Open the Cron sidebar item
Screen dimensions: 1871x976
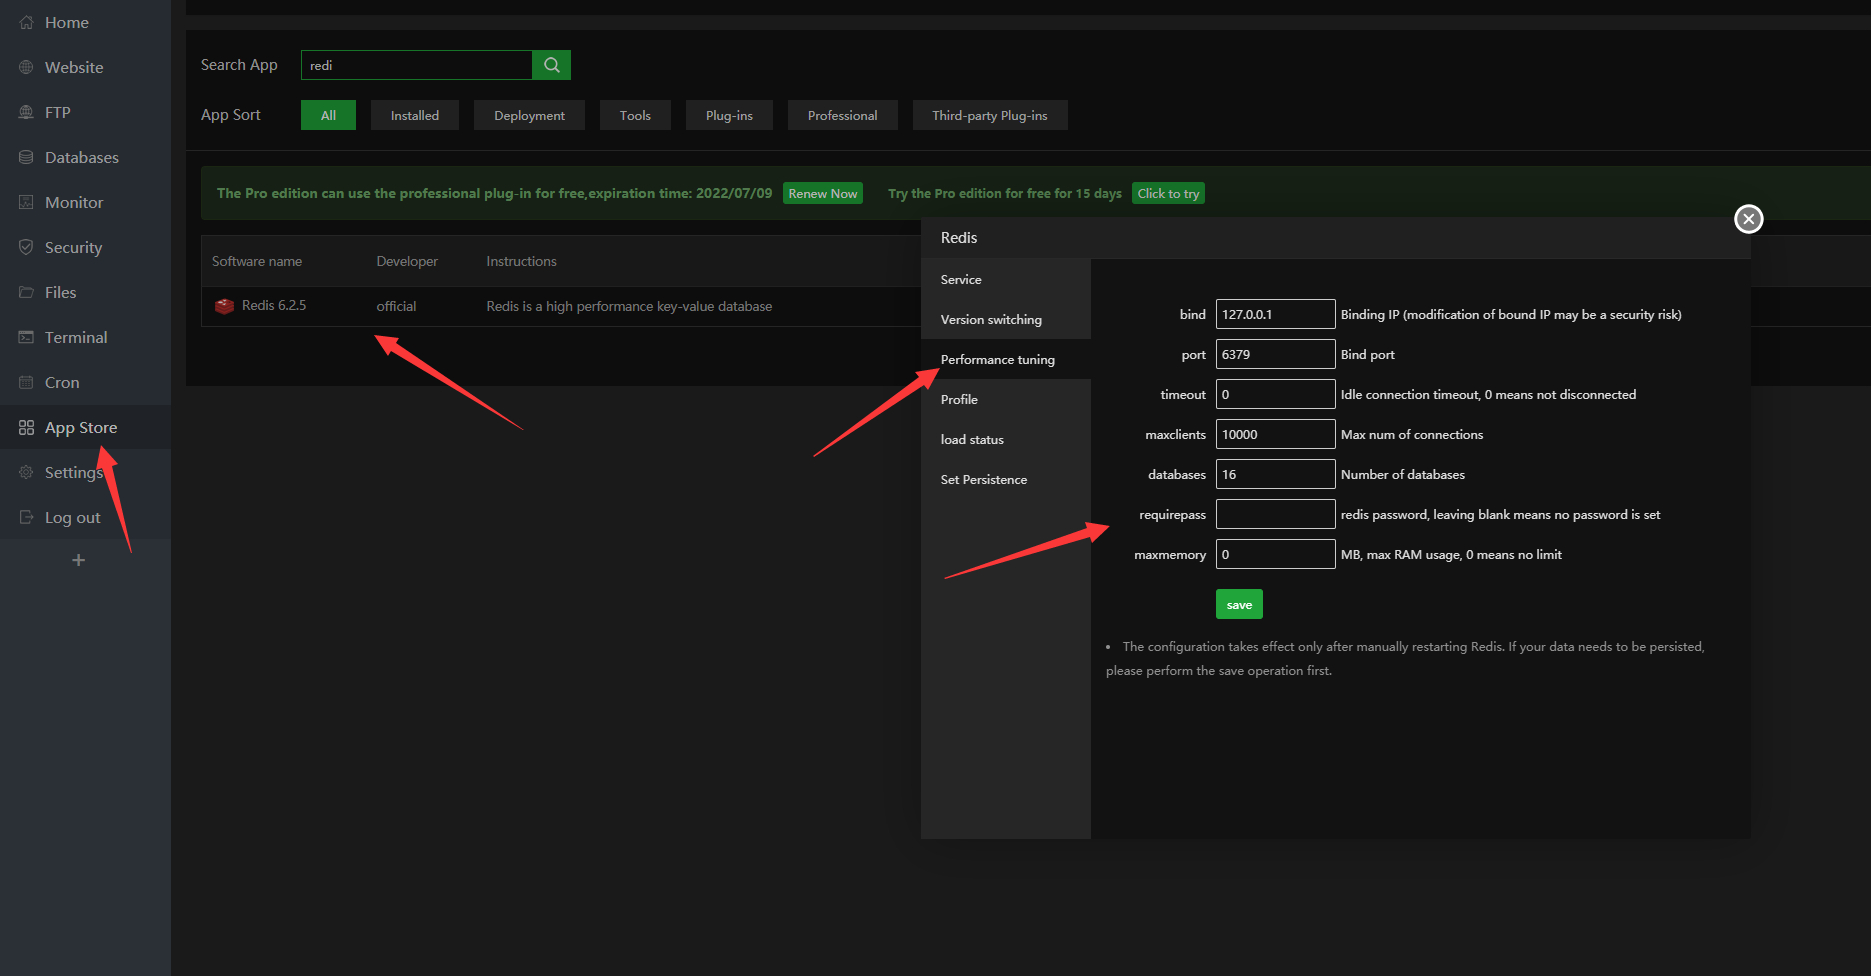pos(62,382)
